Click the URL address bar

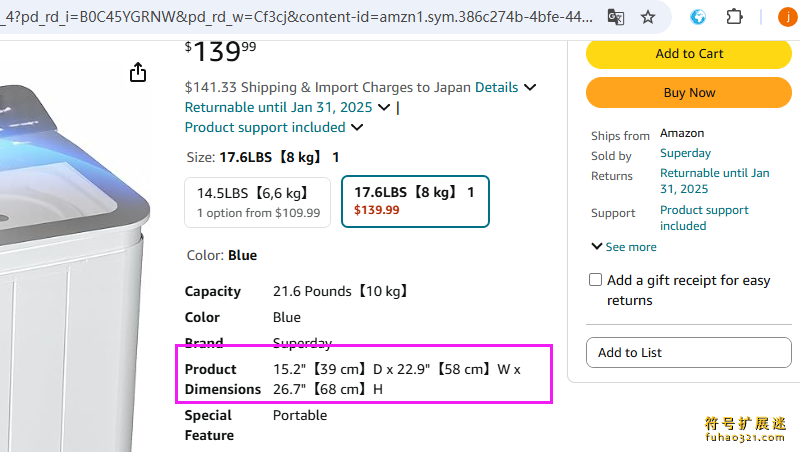[300, 17]
